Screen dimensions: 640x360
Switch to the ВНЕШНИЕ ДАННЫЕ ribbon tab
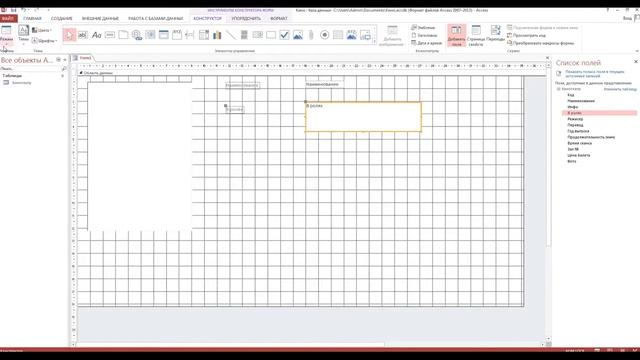(100, 18)
